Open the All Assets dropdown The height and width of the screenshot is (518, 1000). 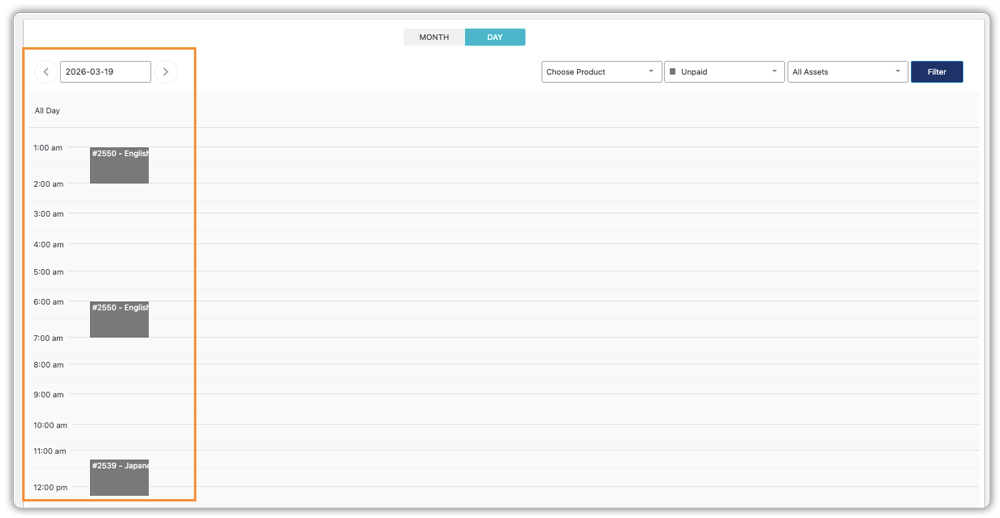847,72
